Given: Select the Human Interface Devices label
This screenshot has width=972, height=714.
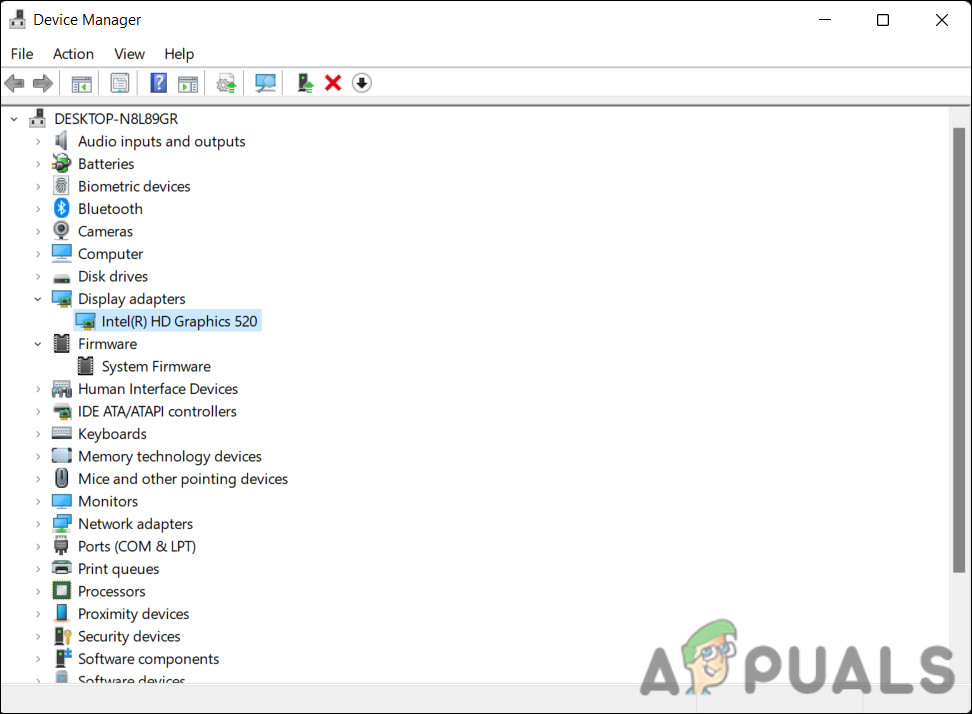Looking at the screenshot, I should (x=158, y=389).
